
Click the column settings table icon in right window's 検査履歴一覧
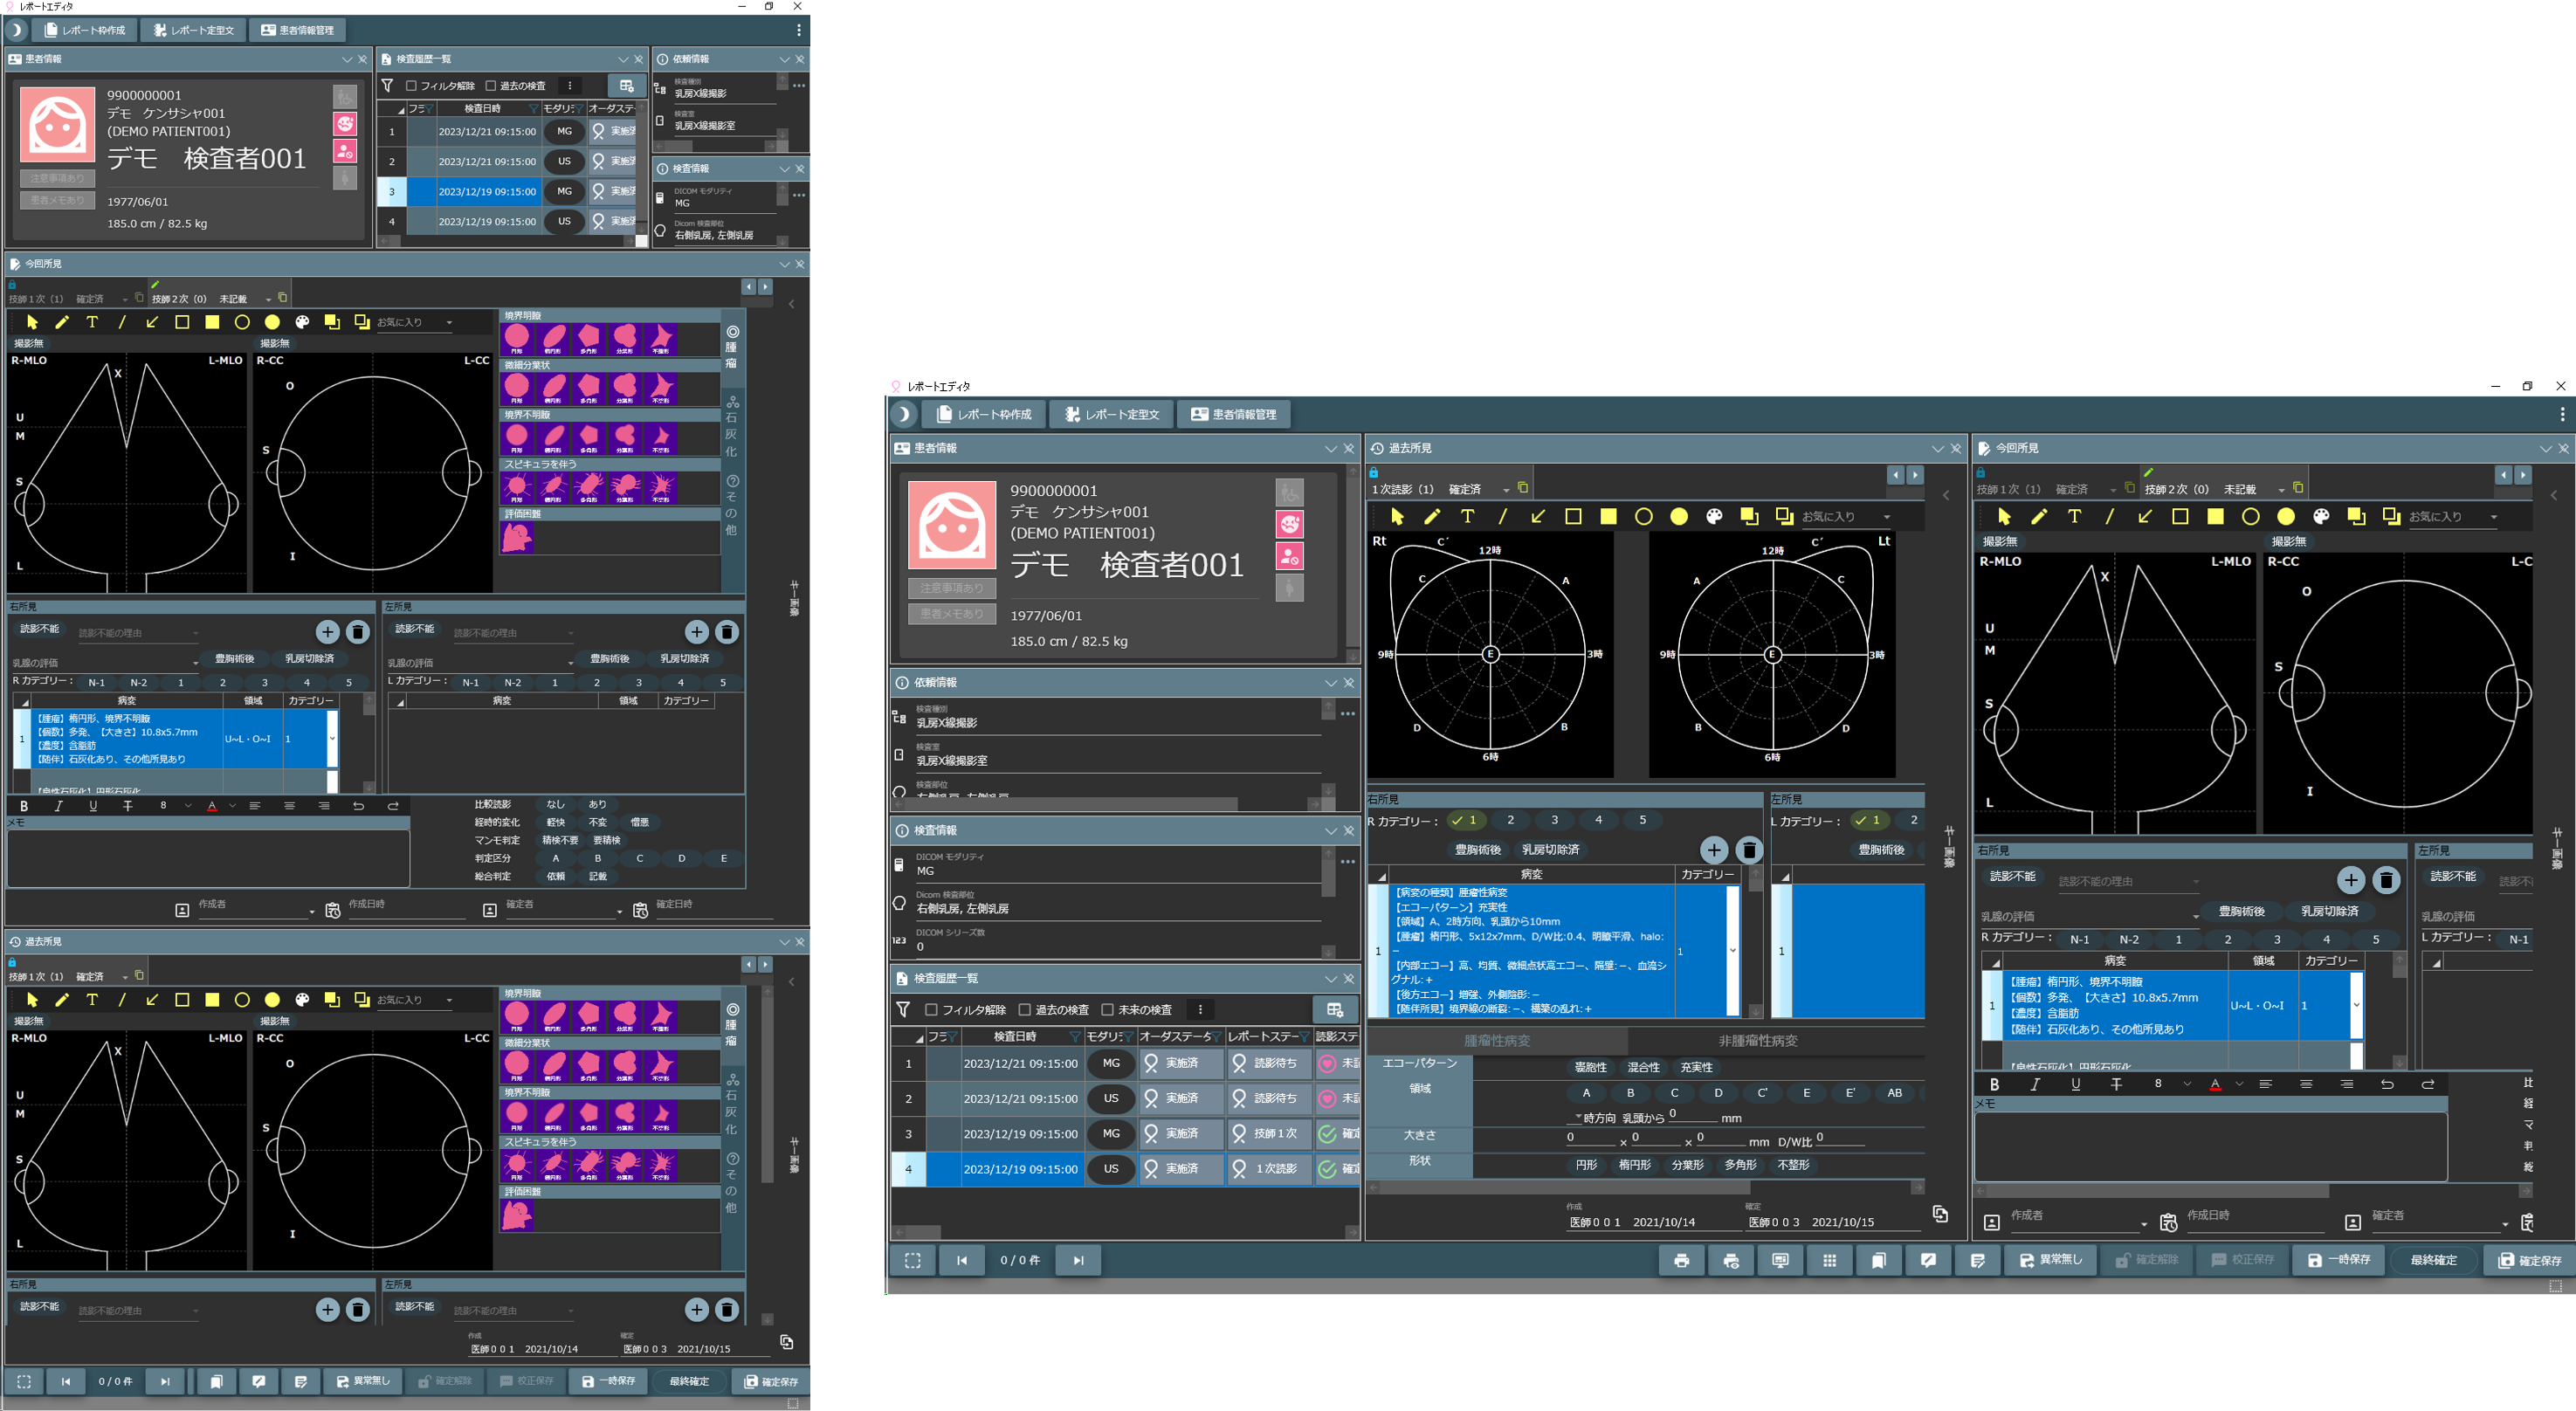(x=1335, y=1009)
